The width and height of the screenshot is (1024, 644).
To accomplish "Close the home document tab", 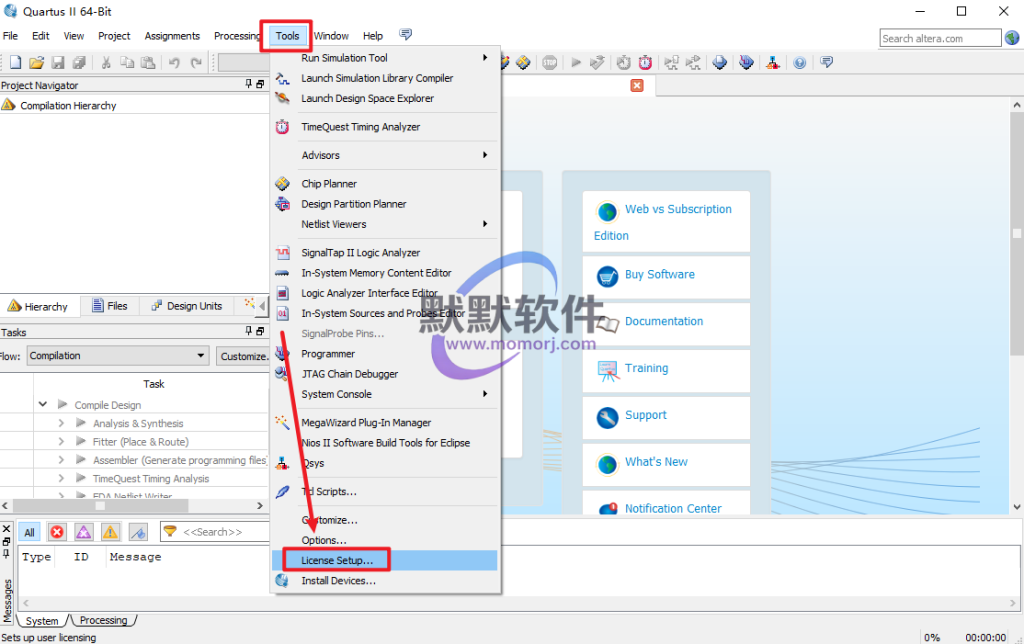I will (637, 86).
